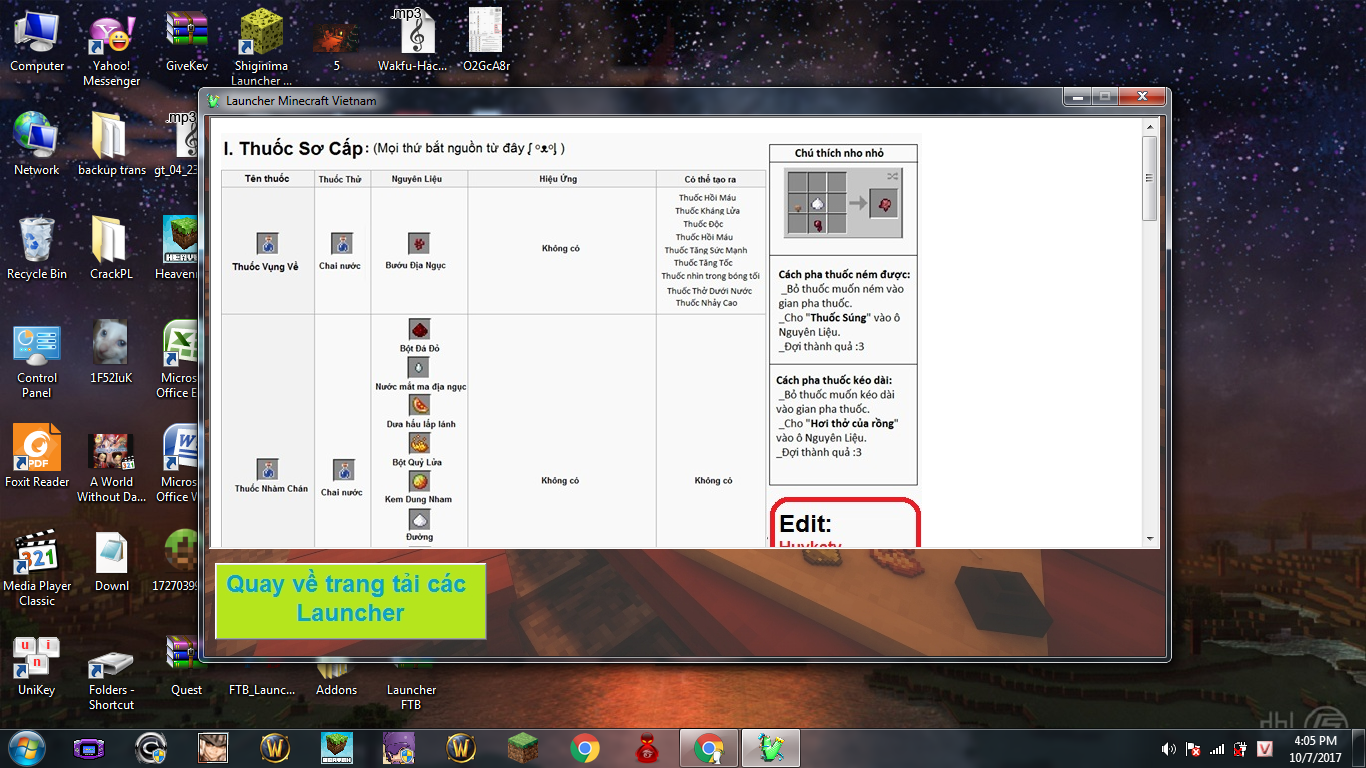Click the Bột Quỷ Lửa icon
The width and height of the screenshot is (1366, 768).
point(419,443)
